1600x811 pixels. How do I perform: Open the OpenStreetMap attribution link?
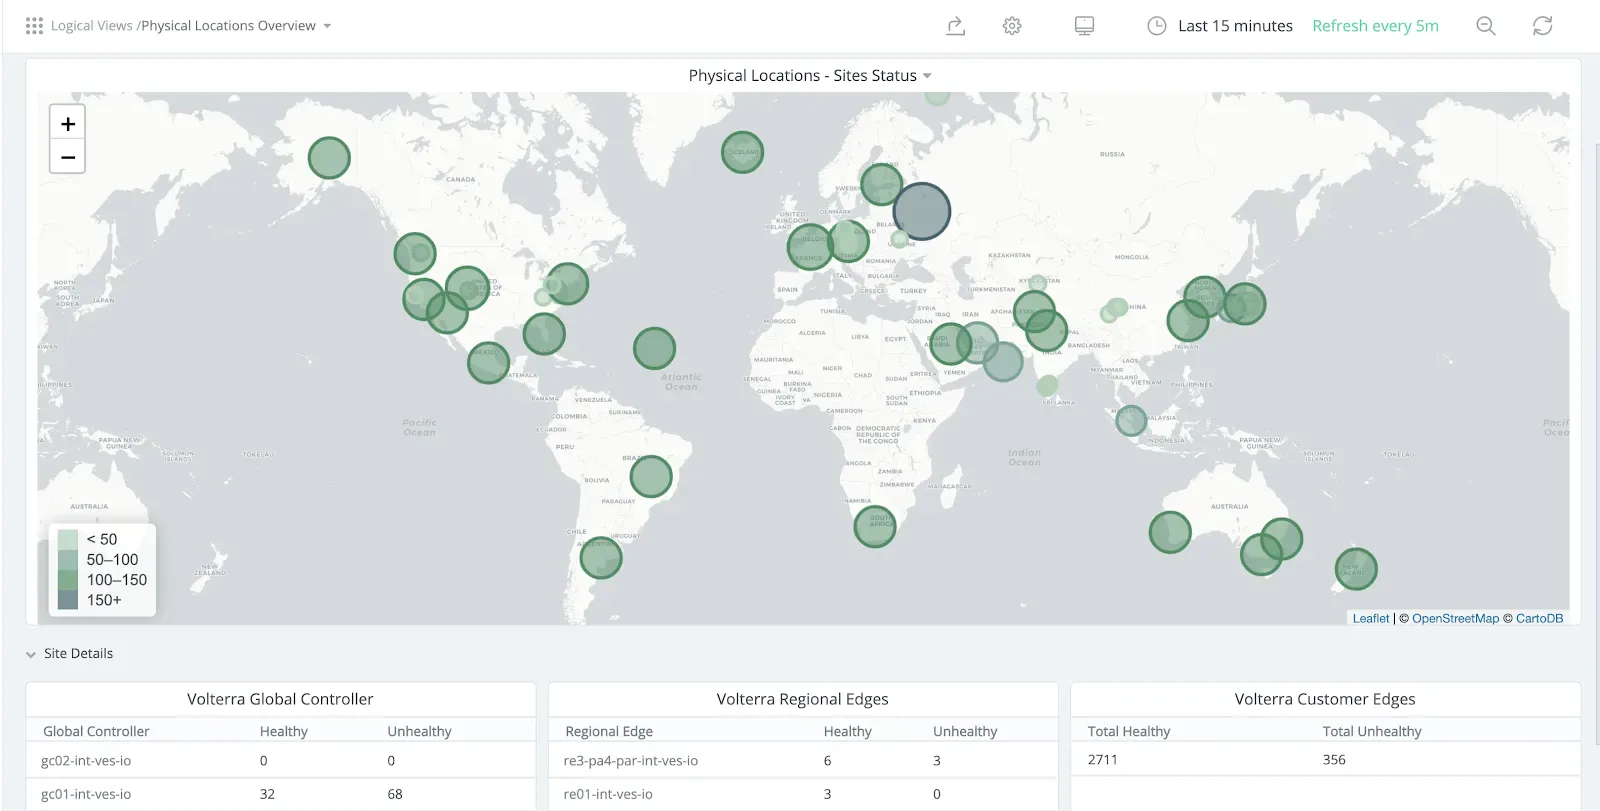[x=1455, y=619]
